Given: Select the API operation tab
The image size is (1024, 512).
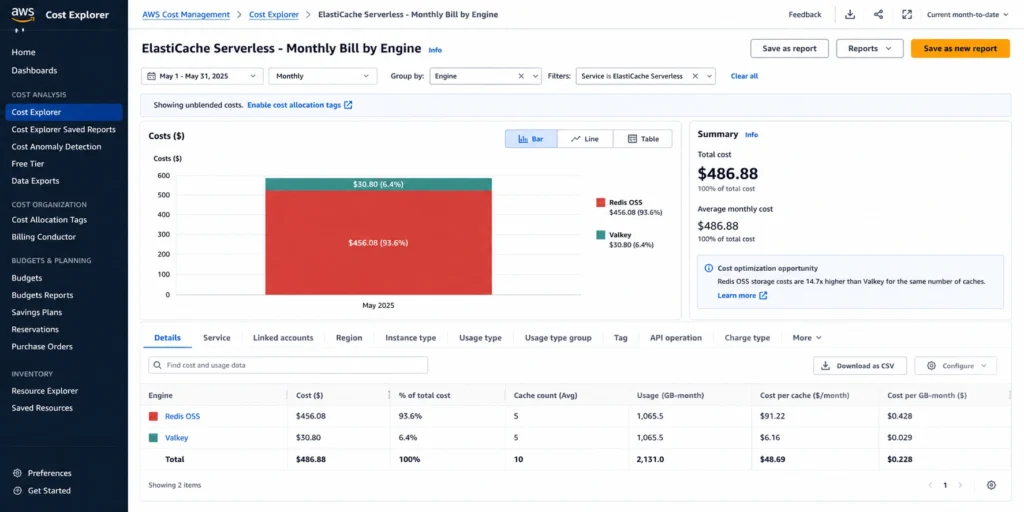Looking at the screenshot, I should pyautogui.click(x=676, y=338).
